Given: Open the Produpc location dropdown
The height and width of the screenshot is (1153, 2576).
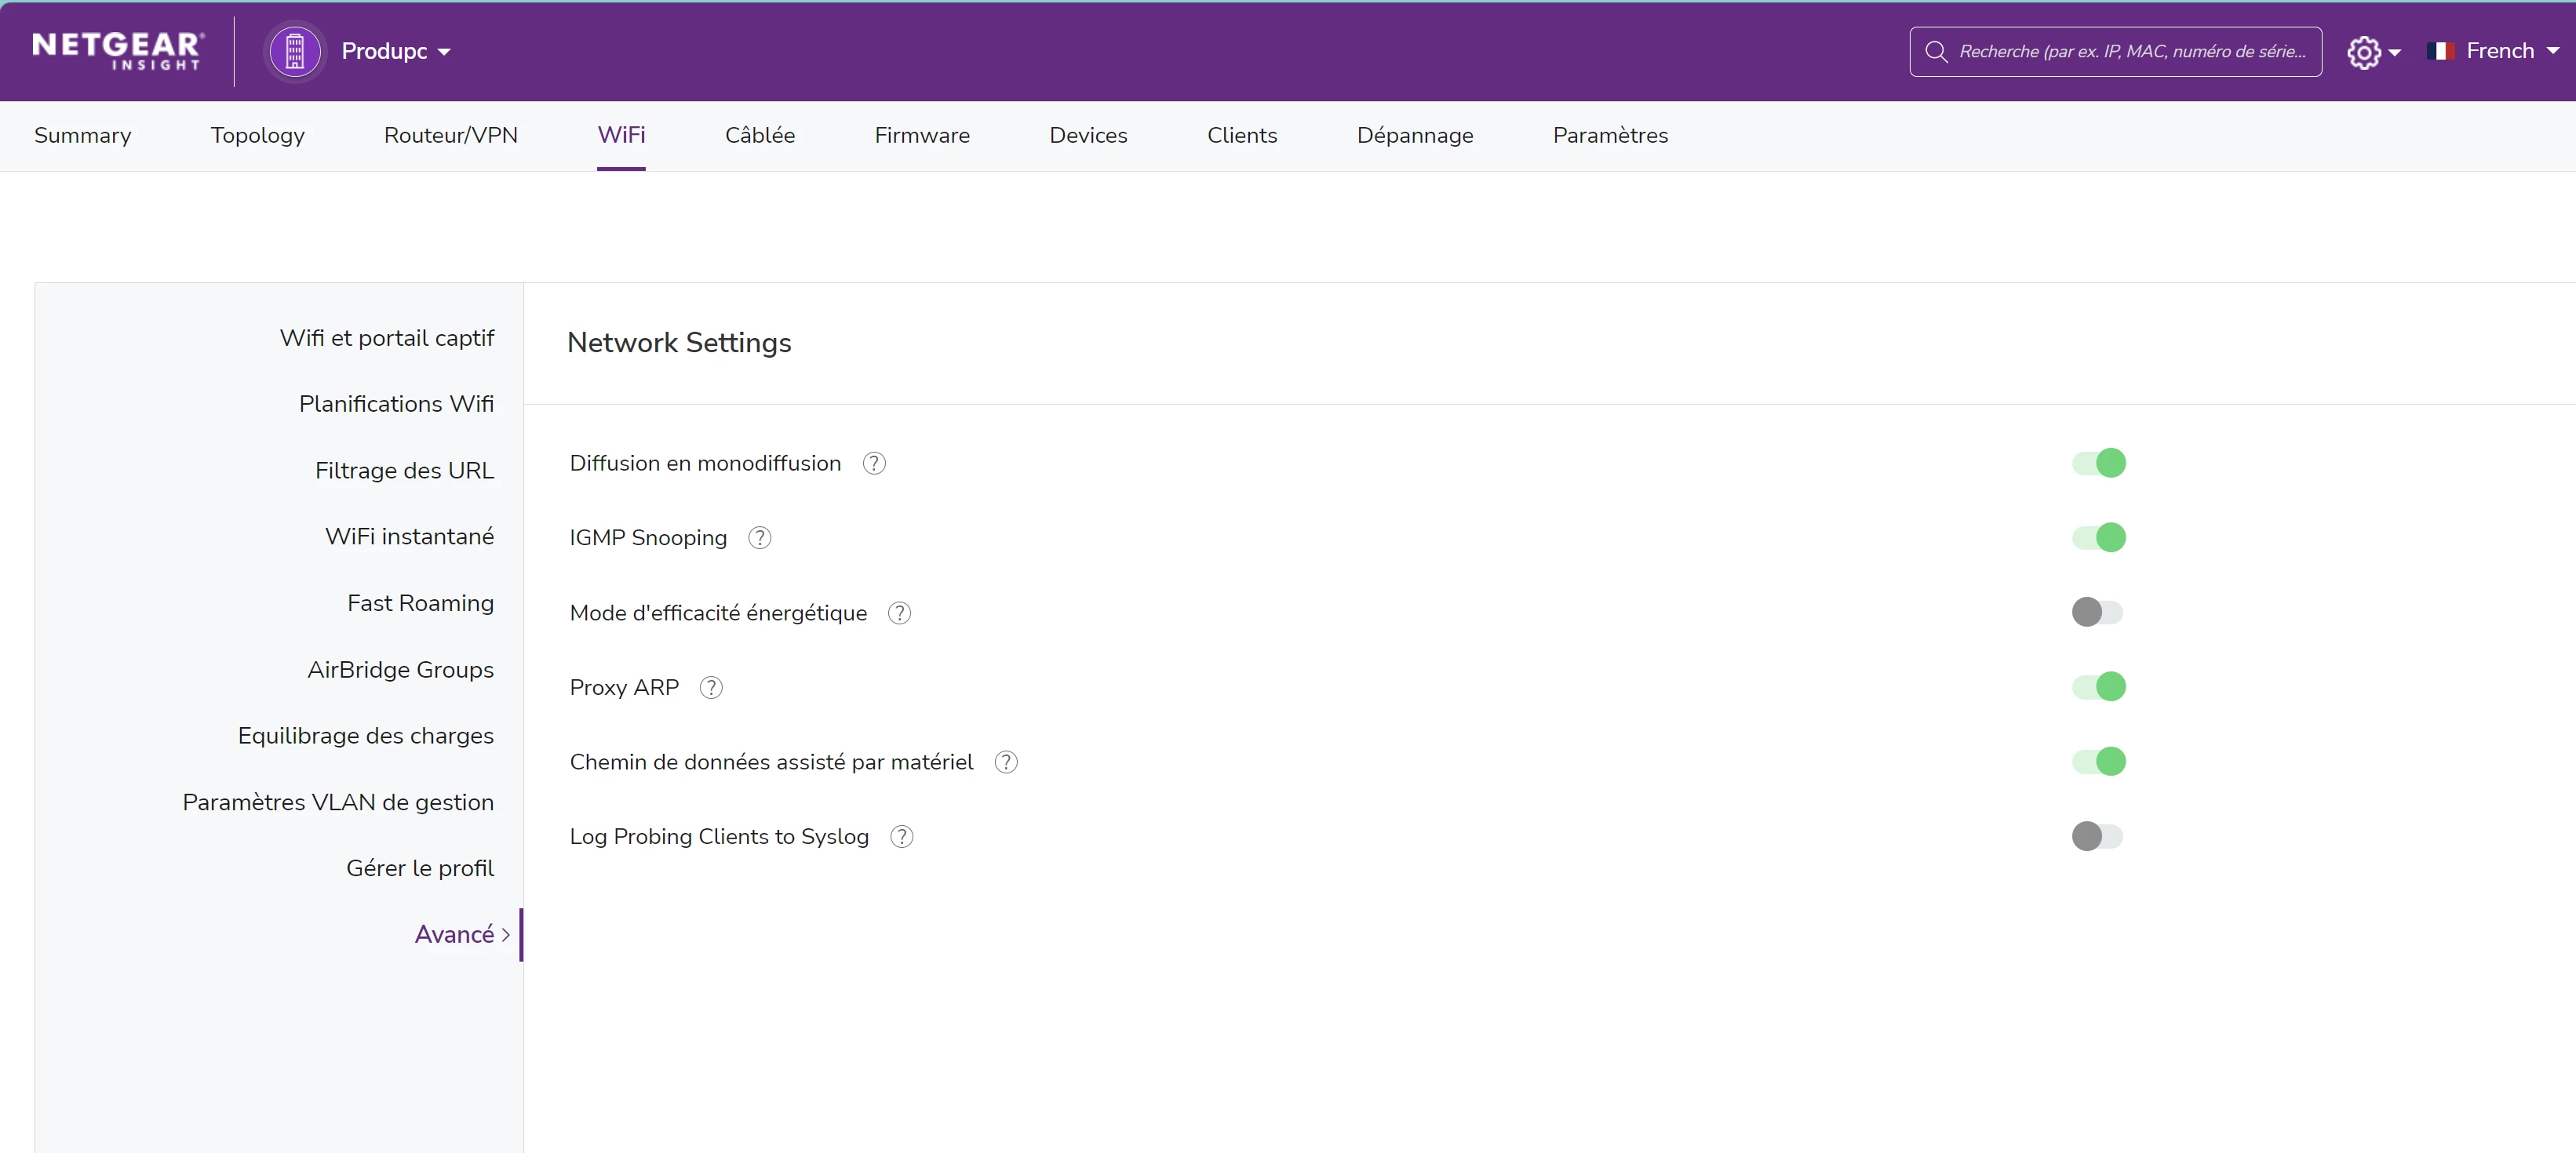Looking at the screenshot, I should (x=396, y=51).
